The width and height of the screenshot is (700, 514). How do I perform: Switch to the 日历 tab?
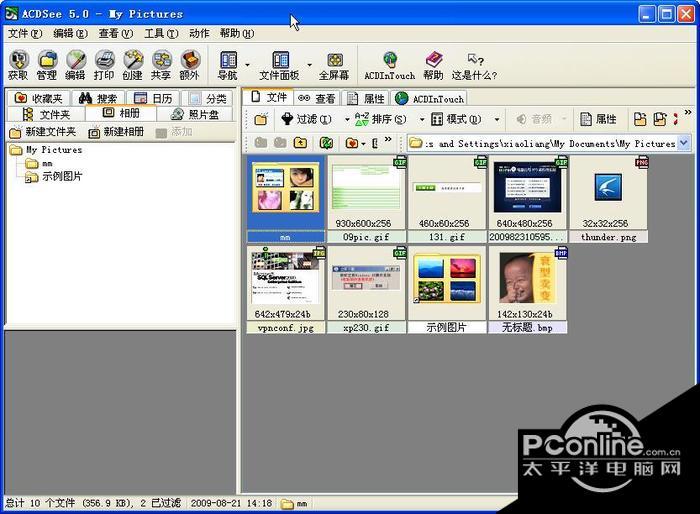click(x=153, y=98)
